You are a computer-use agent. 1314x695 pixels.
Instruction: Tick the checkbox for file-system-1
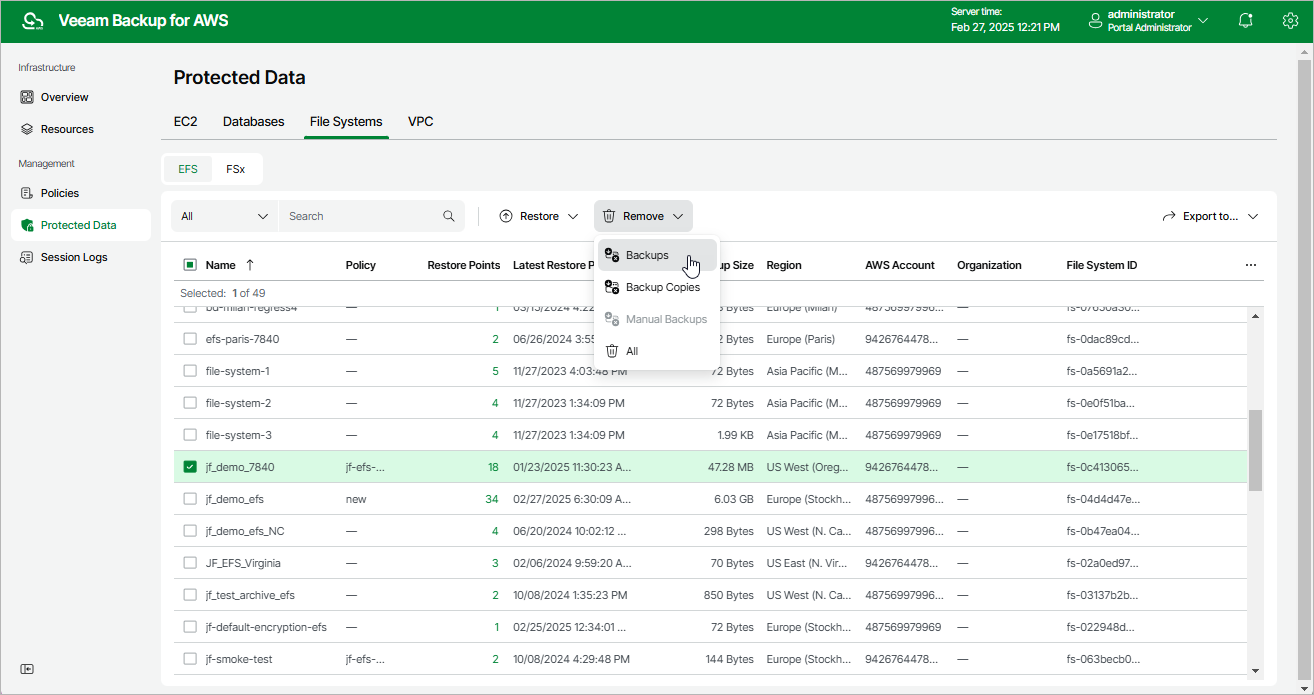(190, 371)
